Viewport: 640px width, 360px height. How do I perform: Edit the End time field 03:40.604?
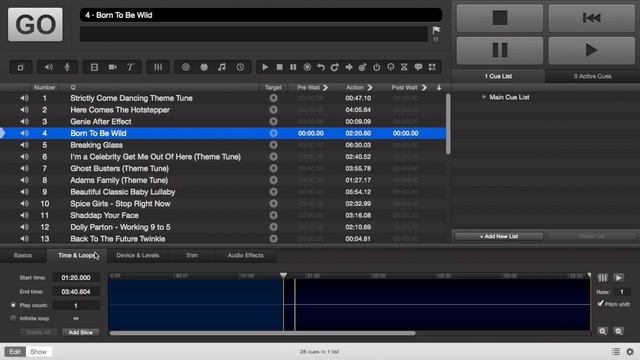(x=76, y=292)
